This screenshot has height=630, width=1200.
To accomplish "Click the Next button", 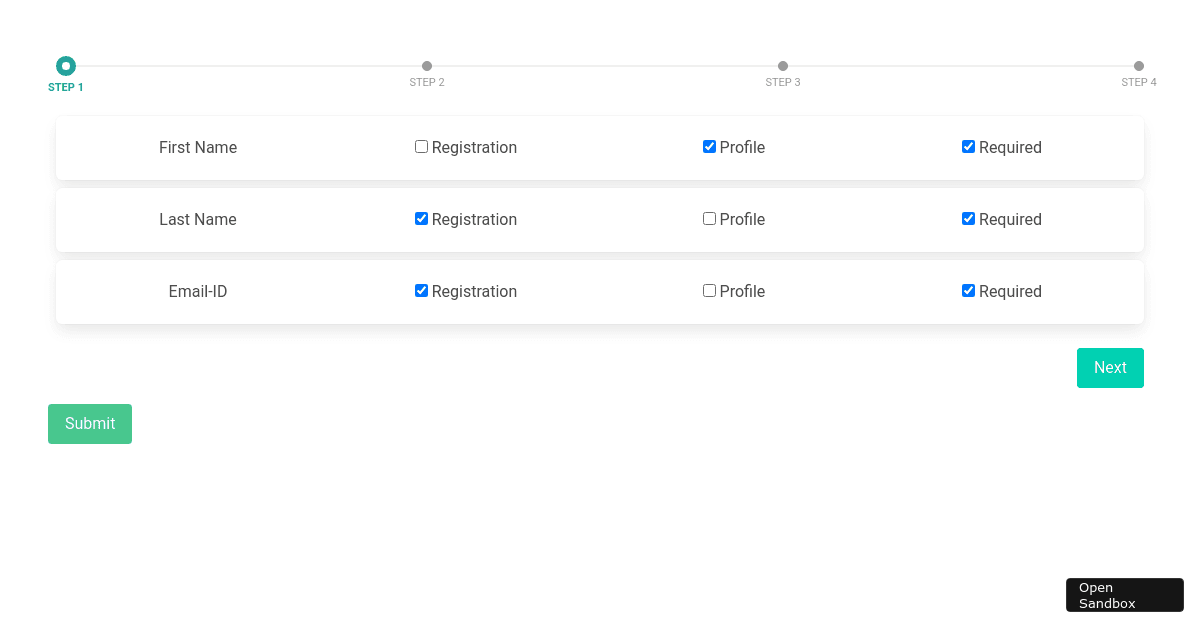I will 1110,367.
